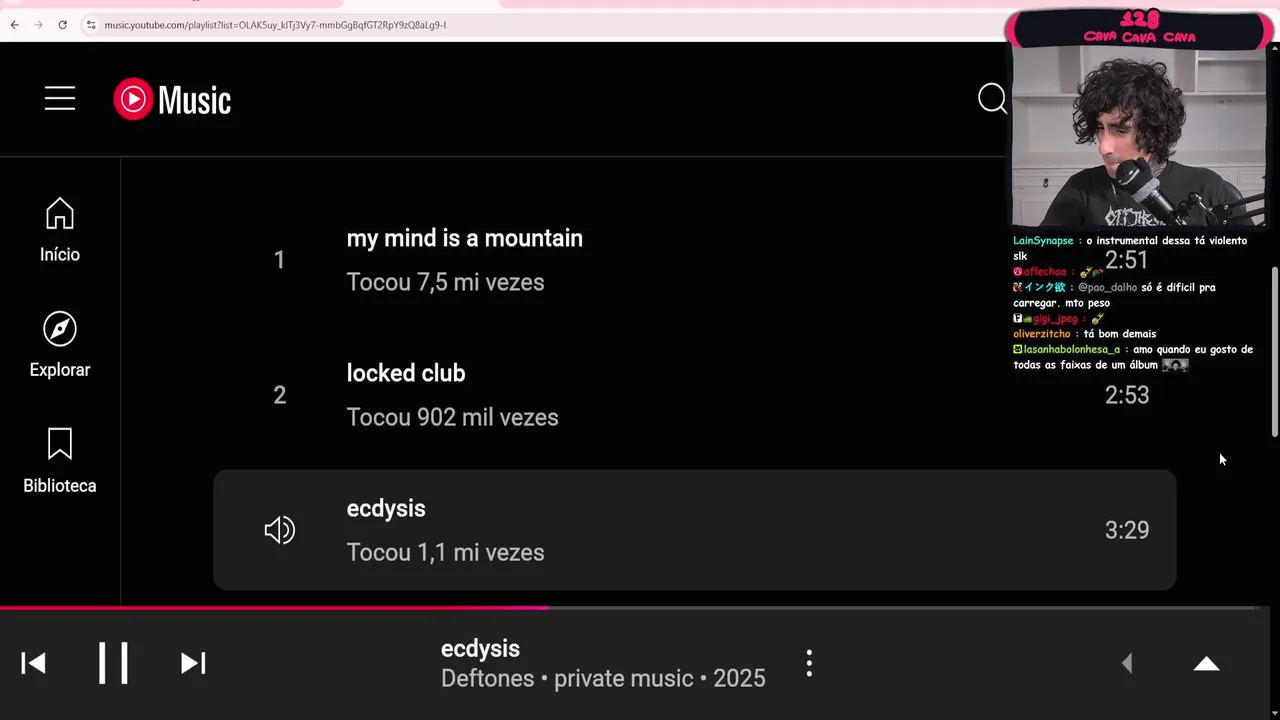The height and width of the screenshot is (720, 1280).
Task: Click the YouTube Music logo
Action: click(172, 99)
